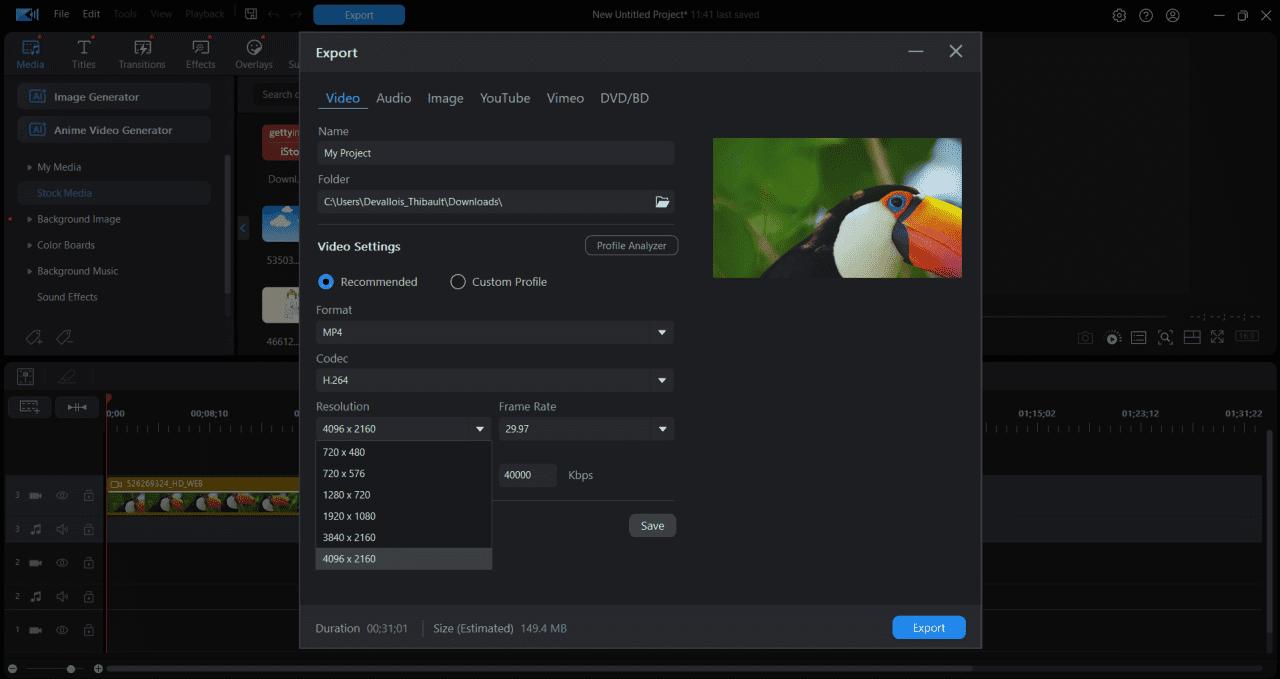Lock video track 3
This screenshot has height=679, width=1280.
[x=88, y=495]
